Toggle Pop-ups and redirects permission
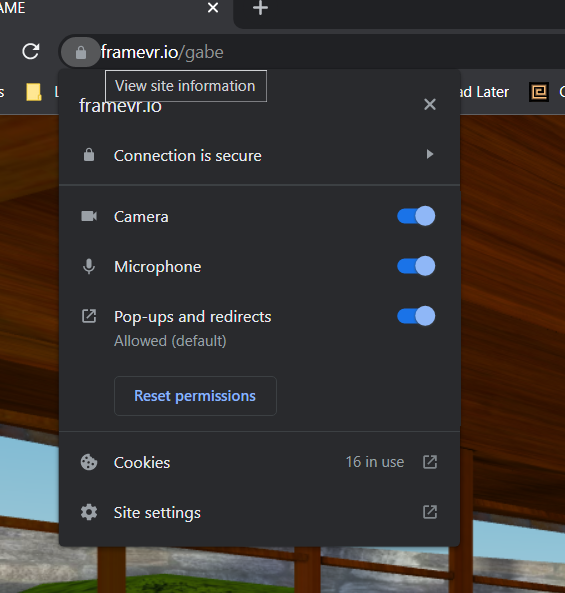The image size is (565, 593). pyautogui.click(x=416, y=316)
